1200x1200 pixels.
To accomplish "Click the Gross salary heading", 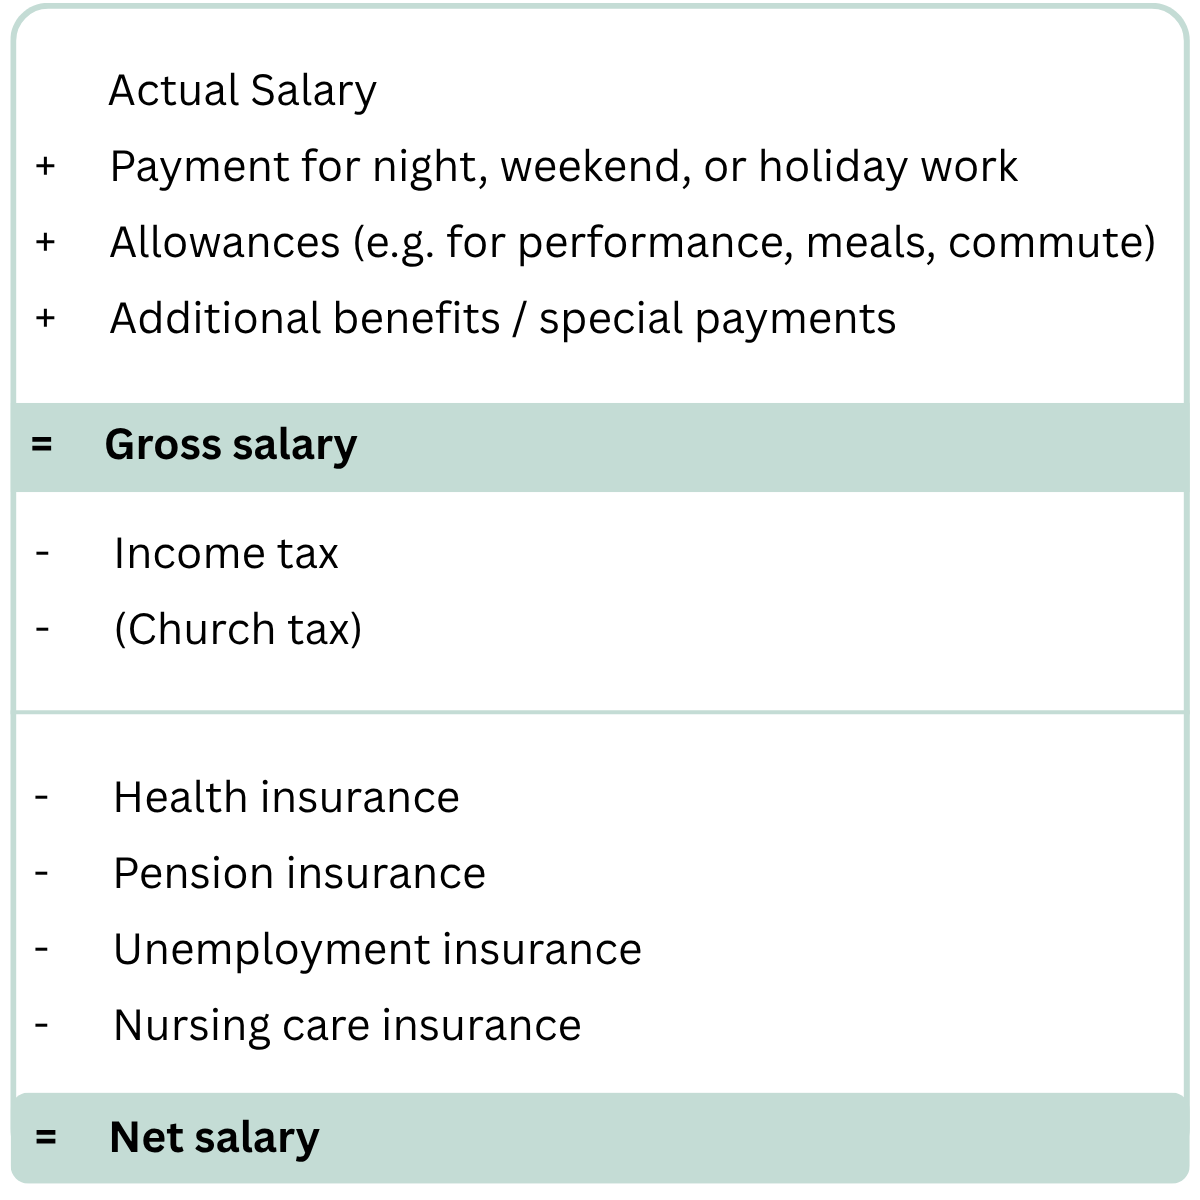I will pyautogui.click(x=231, y=445).
